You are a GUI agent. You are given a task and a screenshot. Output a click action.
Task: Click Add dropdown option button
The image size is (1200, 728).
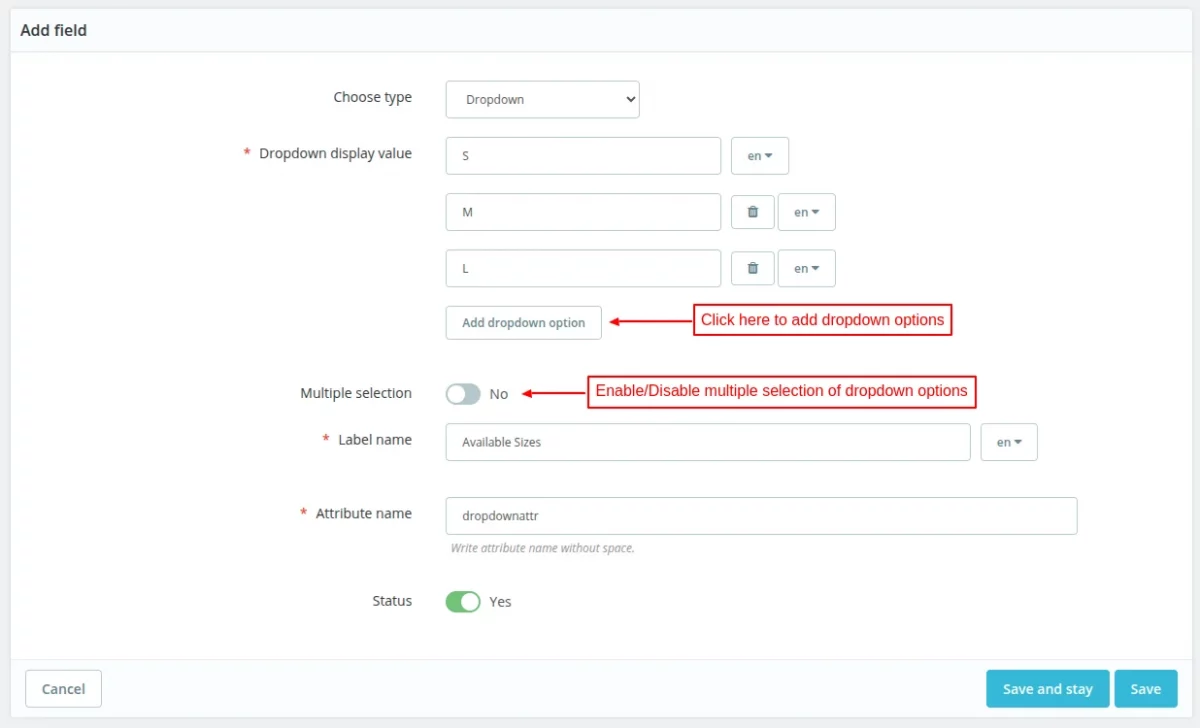(x=523, y=323)
